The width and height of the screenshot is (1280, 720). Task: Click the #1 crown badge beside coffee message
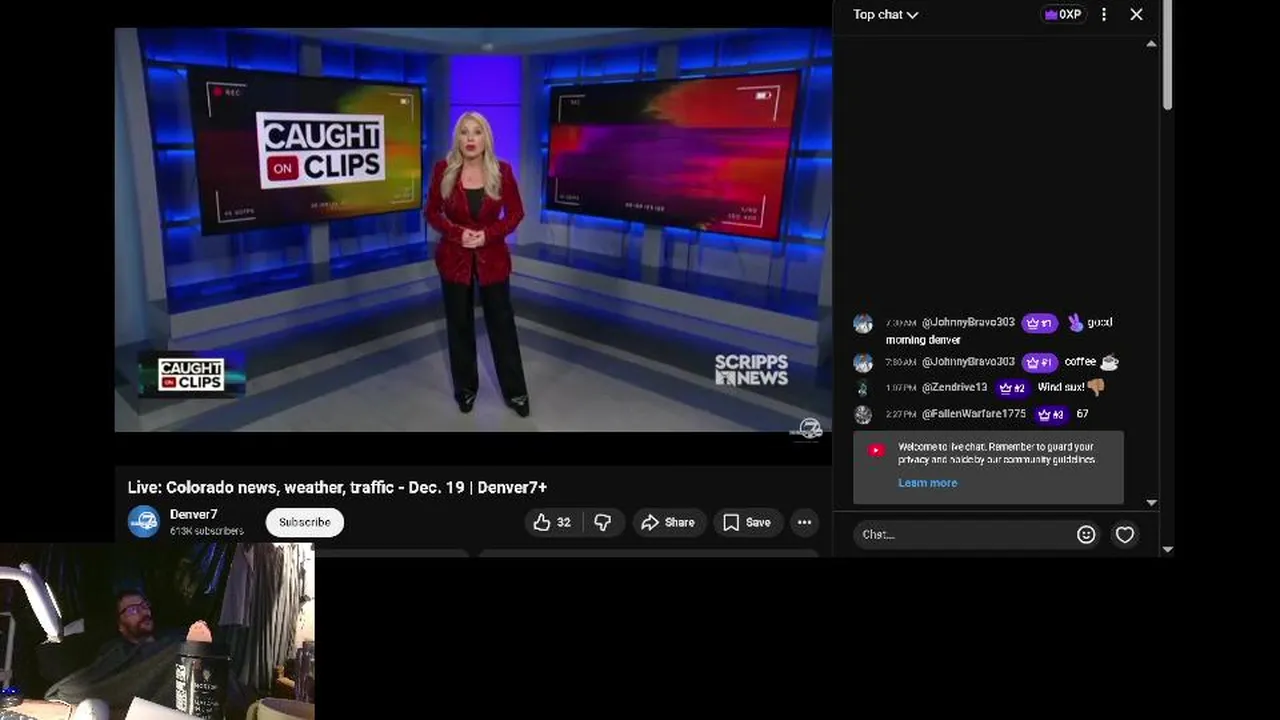pos(1039,362)
